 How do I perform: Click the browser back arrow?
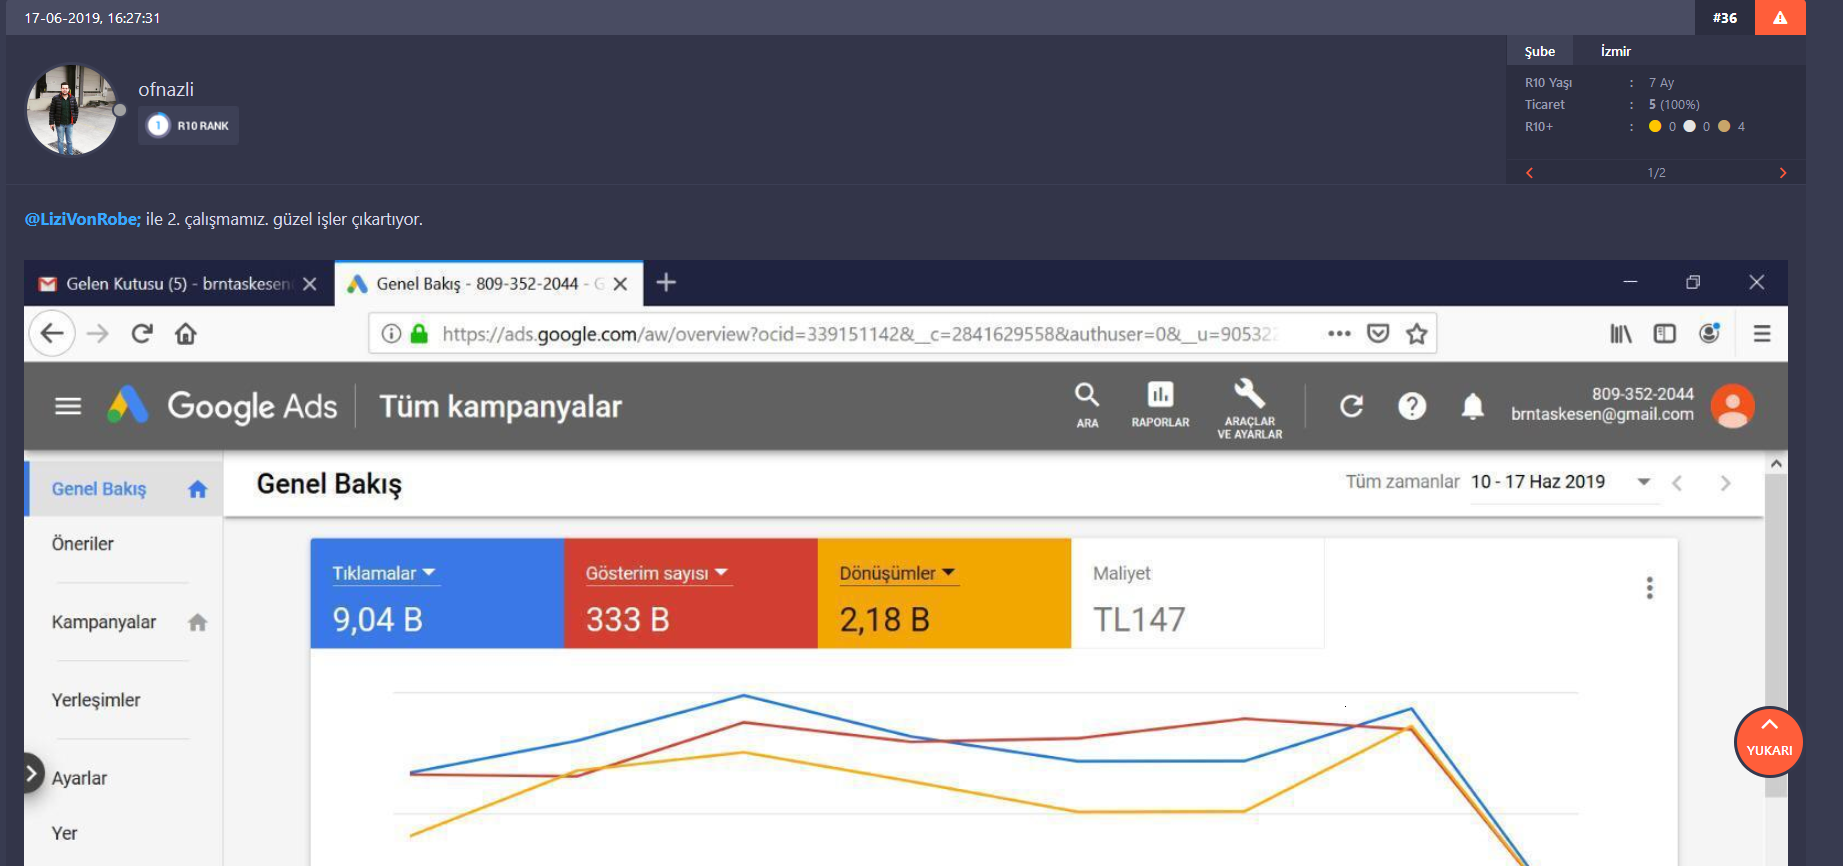(52, 333)
